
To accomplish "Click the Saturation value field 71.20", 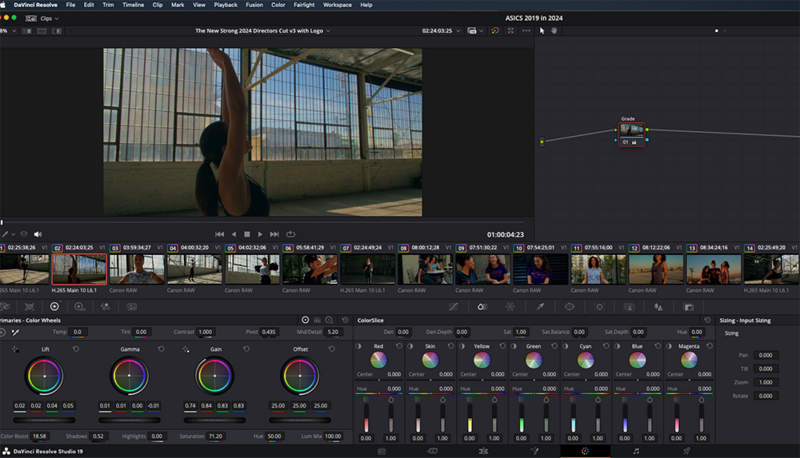I will coord(215,436).
